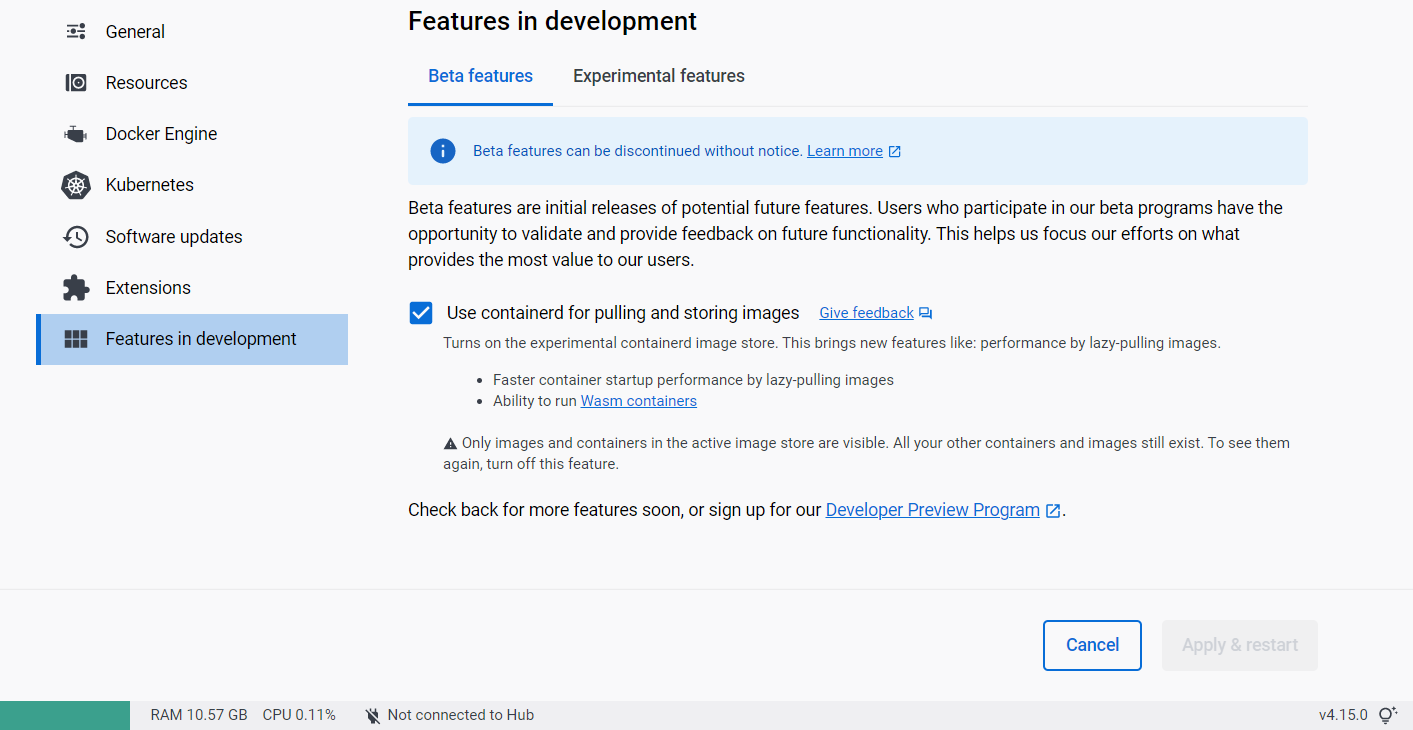Click the blue info icon in the banner
The image size is (1413, 730).
click(x=443, y=150)
